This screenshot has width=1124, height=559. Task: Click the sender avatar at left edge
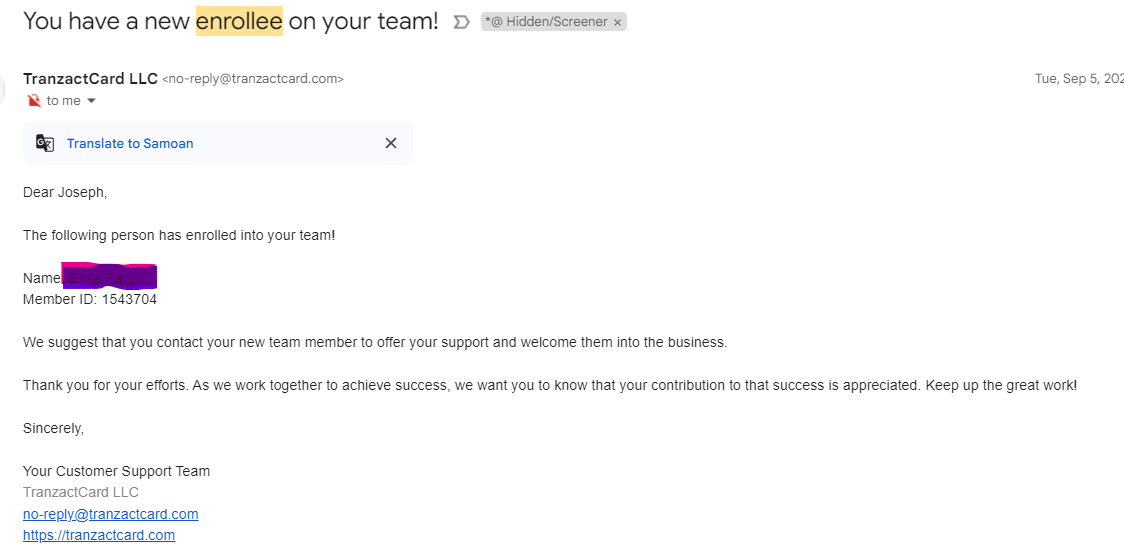(3, 89)
